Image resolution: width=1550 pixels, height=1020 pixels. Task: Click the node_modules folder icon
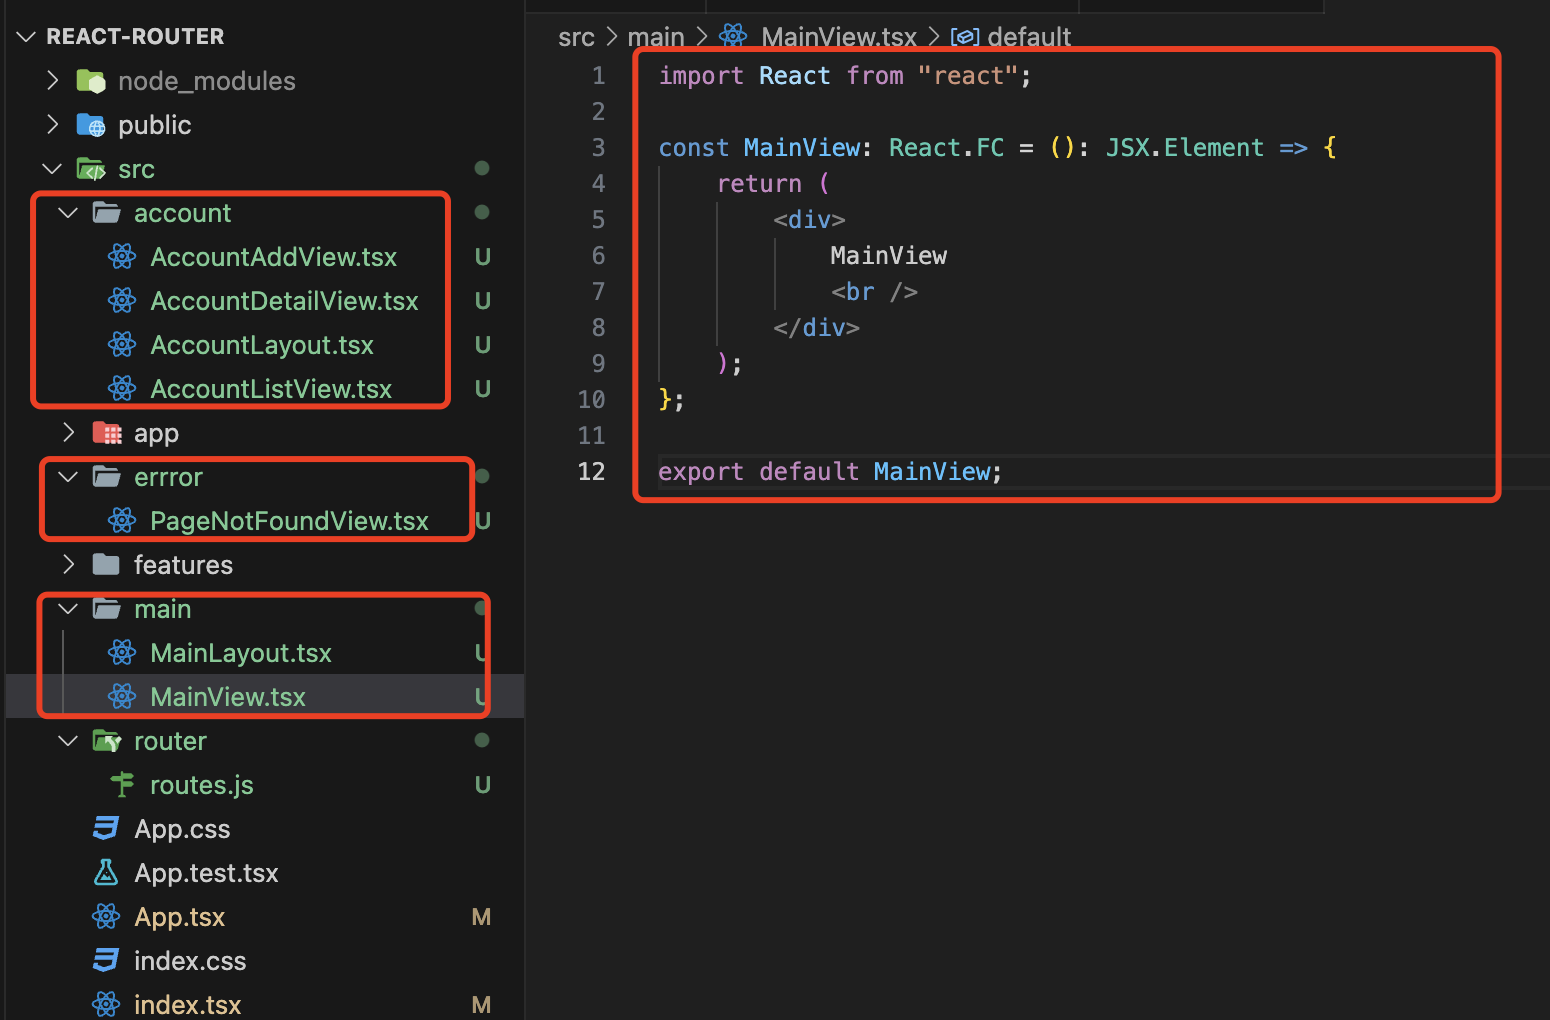tap(91, 81)
